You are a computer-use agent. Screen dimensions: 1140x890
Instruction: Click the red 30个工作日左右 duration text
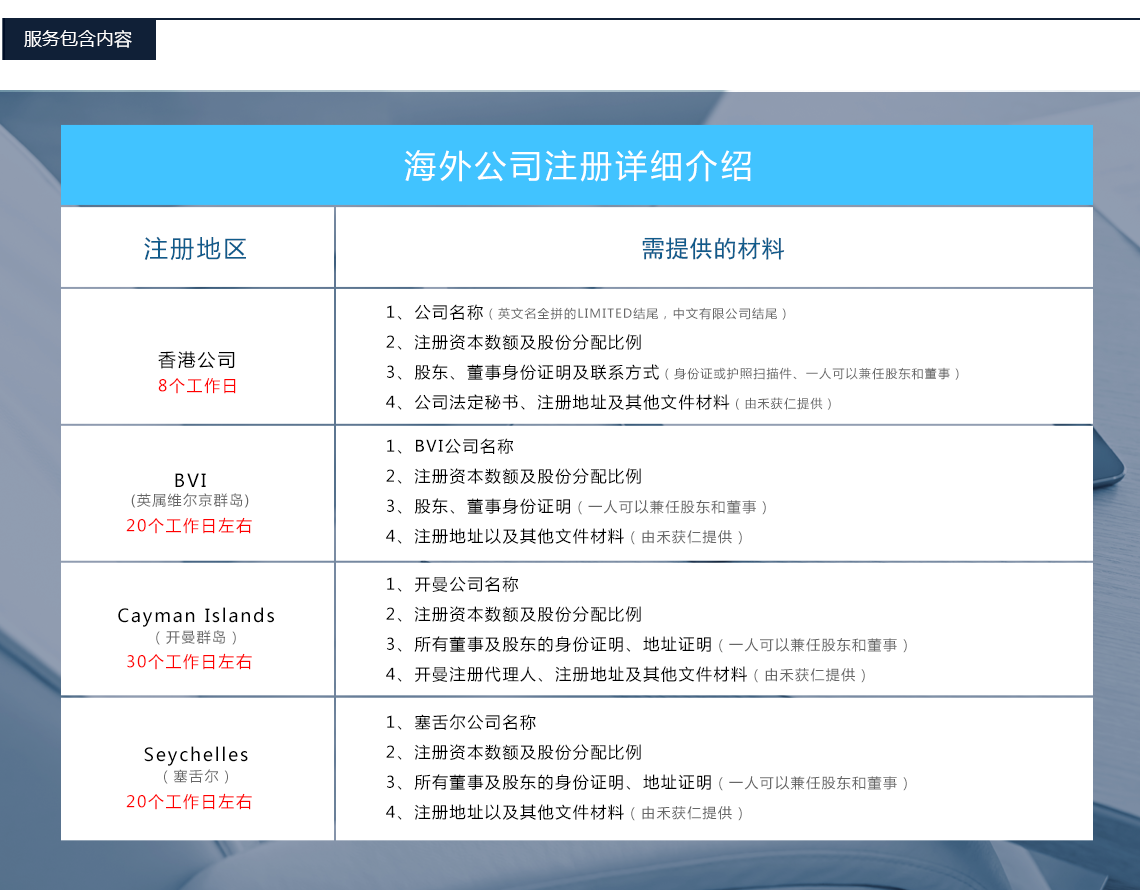click(x=189, y=662)
